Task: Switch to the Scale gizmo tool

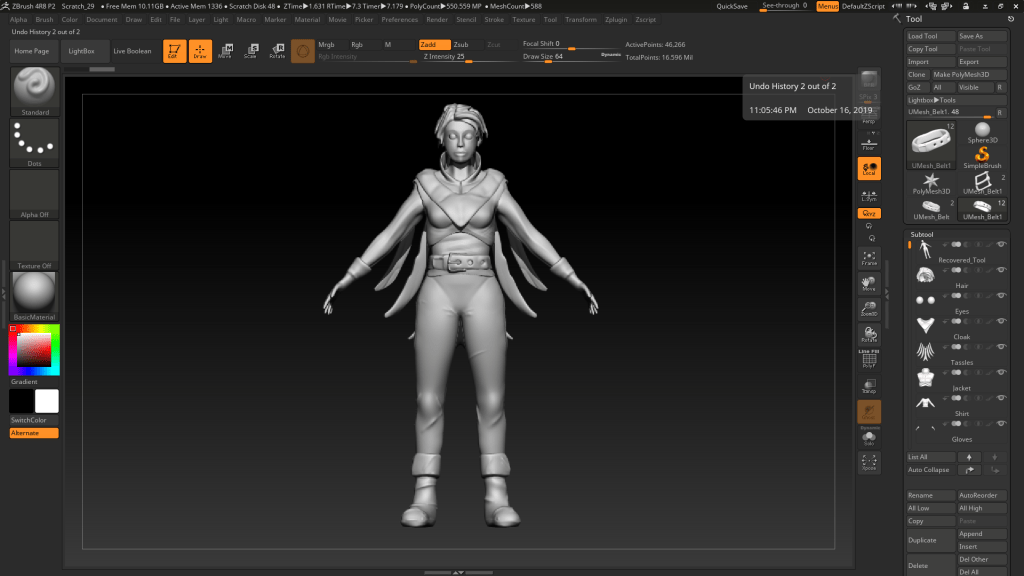Action: (x=250, y=51)
